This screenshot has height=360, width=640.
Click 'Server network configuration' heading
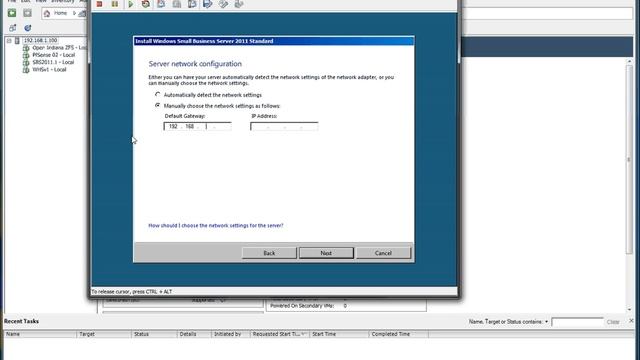[x=195, y=64]
